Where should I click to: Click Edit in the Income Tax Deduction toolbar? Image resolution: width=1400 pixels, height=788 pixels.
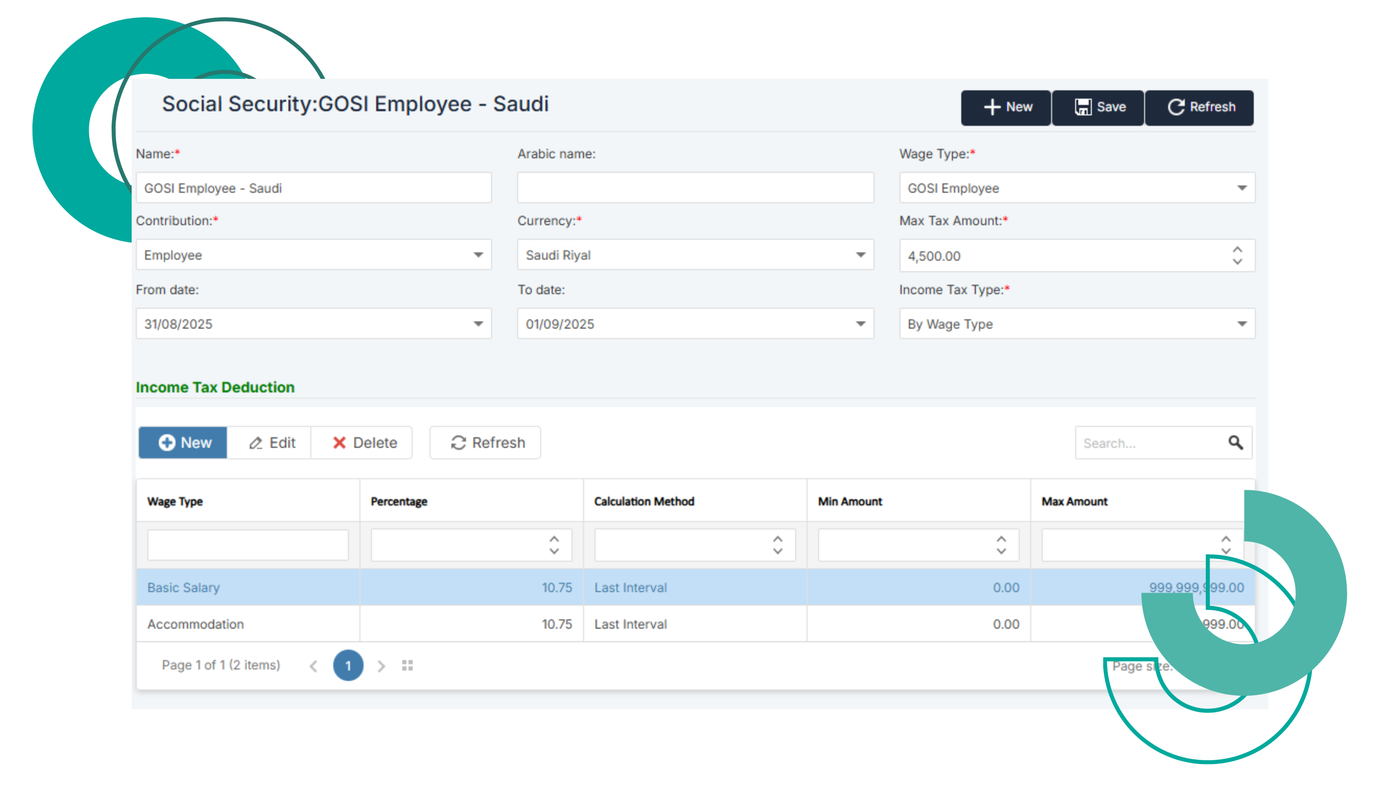click(x=271, y=443)
